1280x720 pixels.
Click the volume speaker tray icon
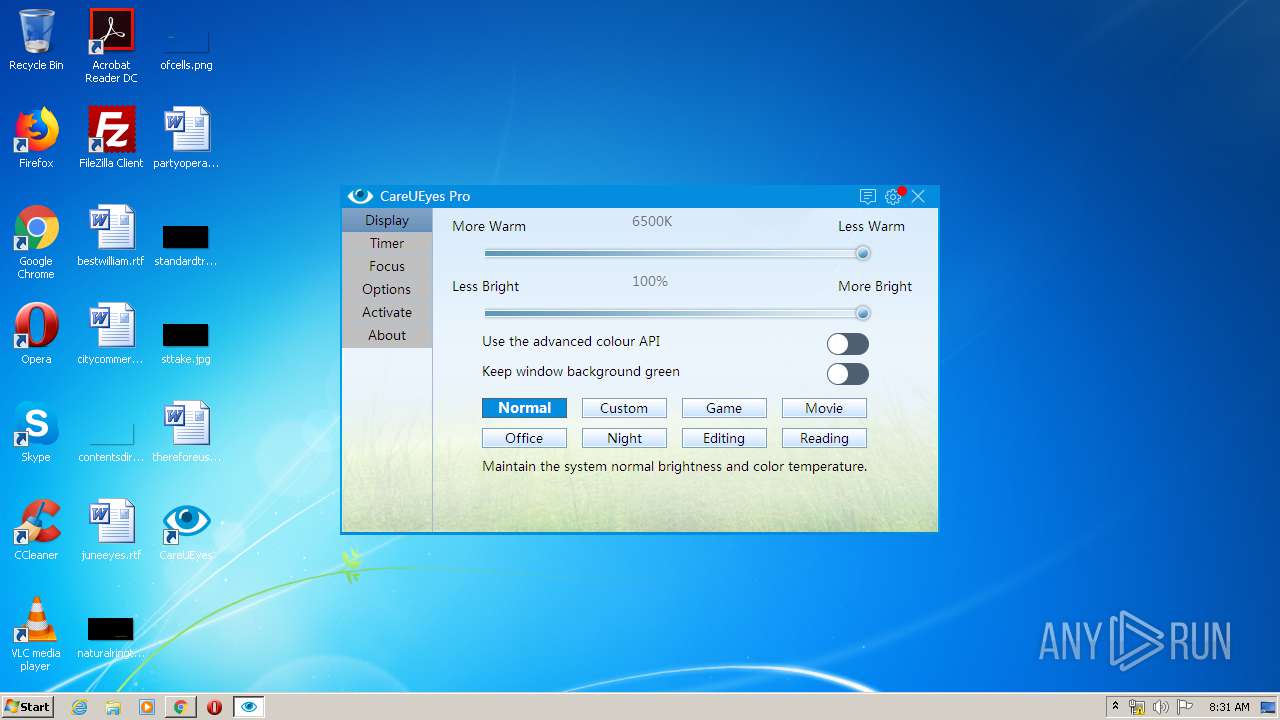click(1161, 707)
